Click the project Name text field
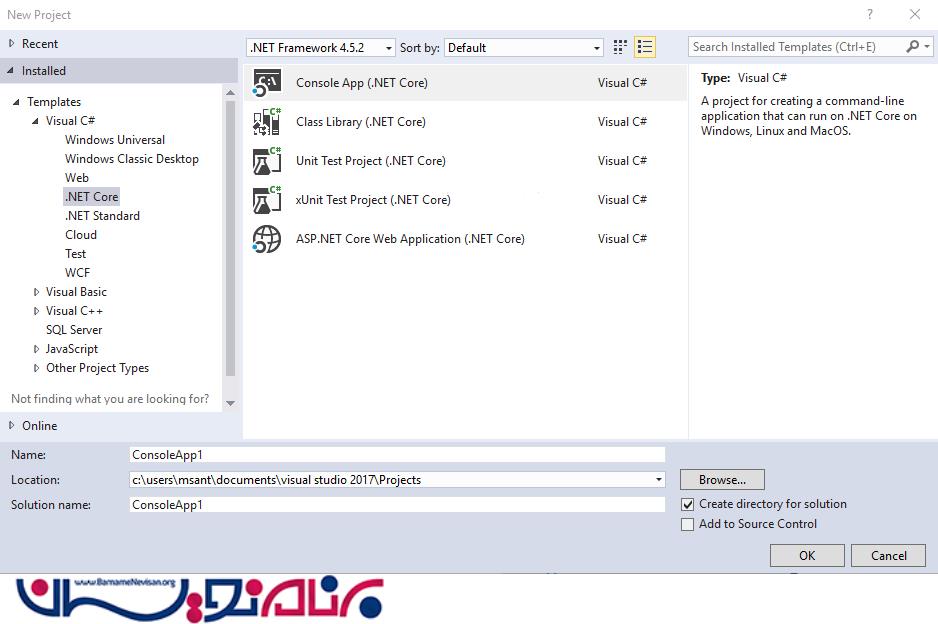The height and width of the screenshot is (624, 938). [397, 455]
